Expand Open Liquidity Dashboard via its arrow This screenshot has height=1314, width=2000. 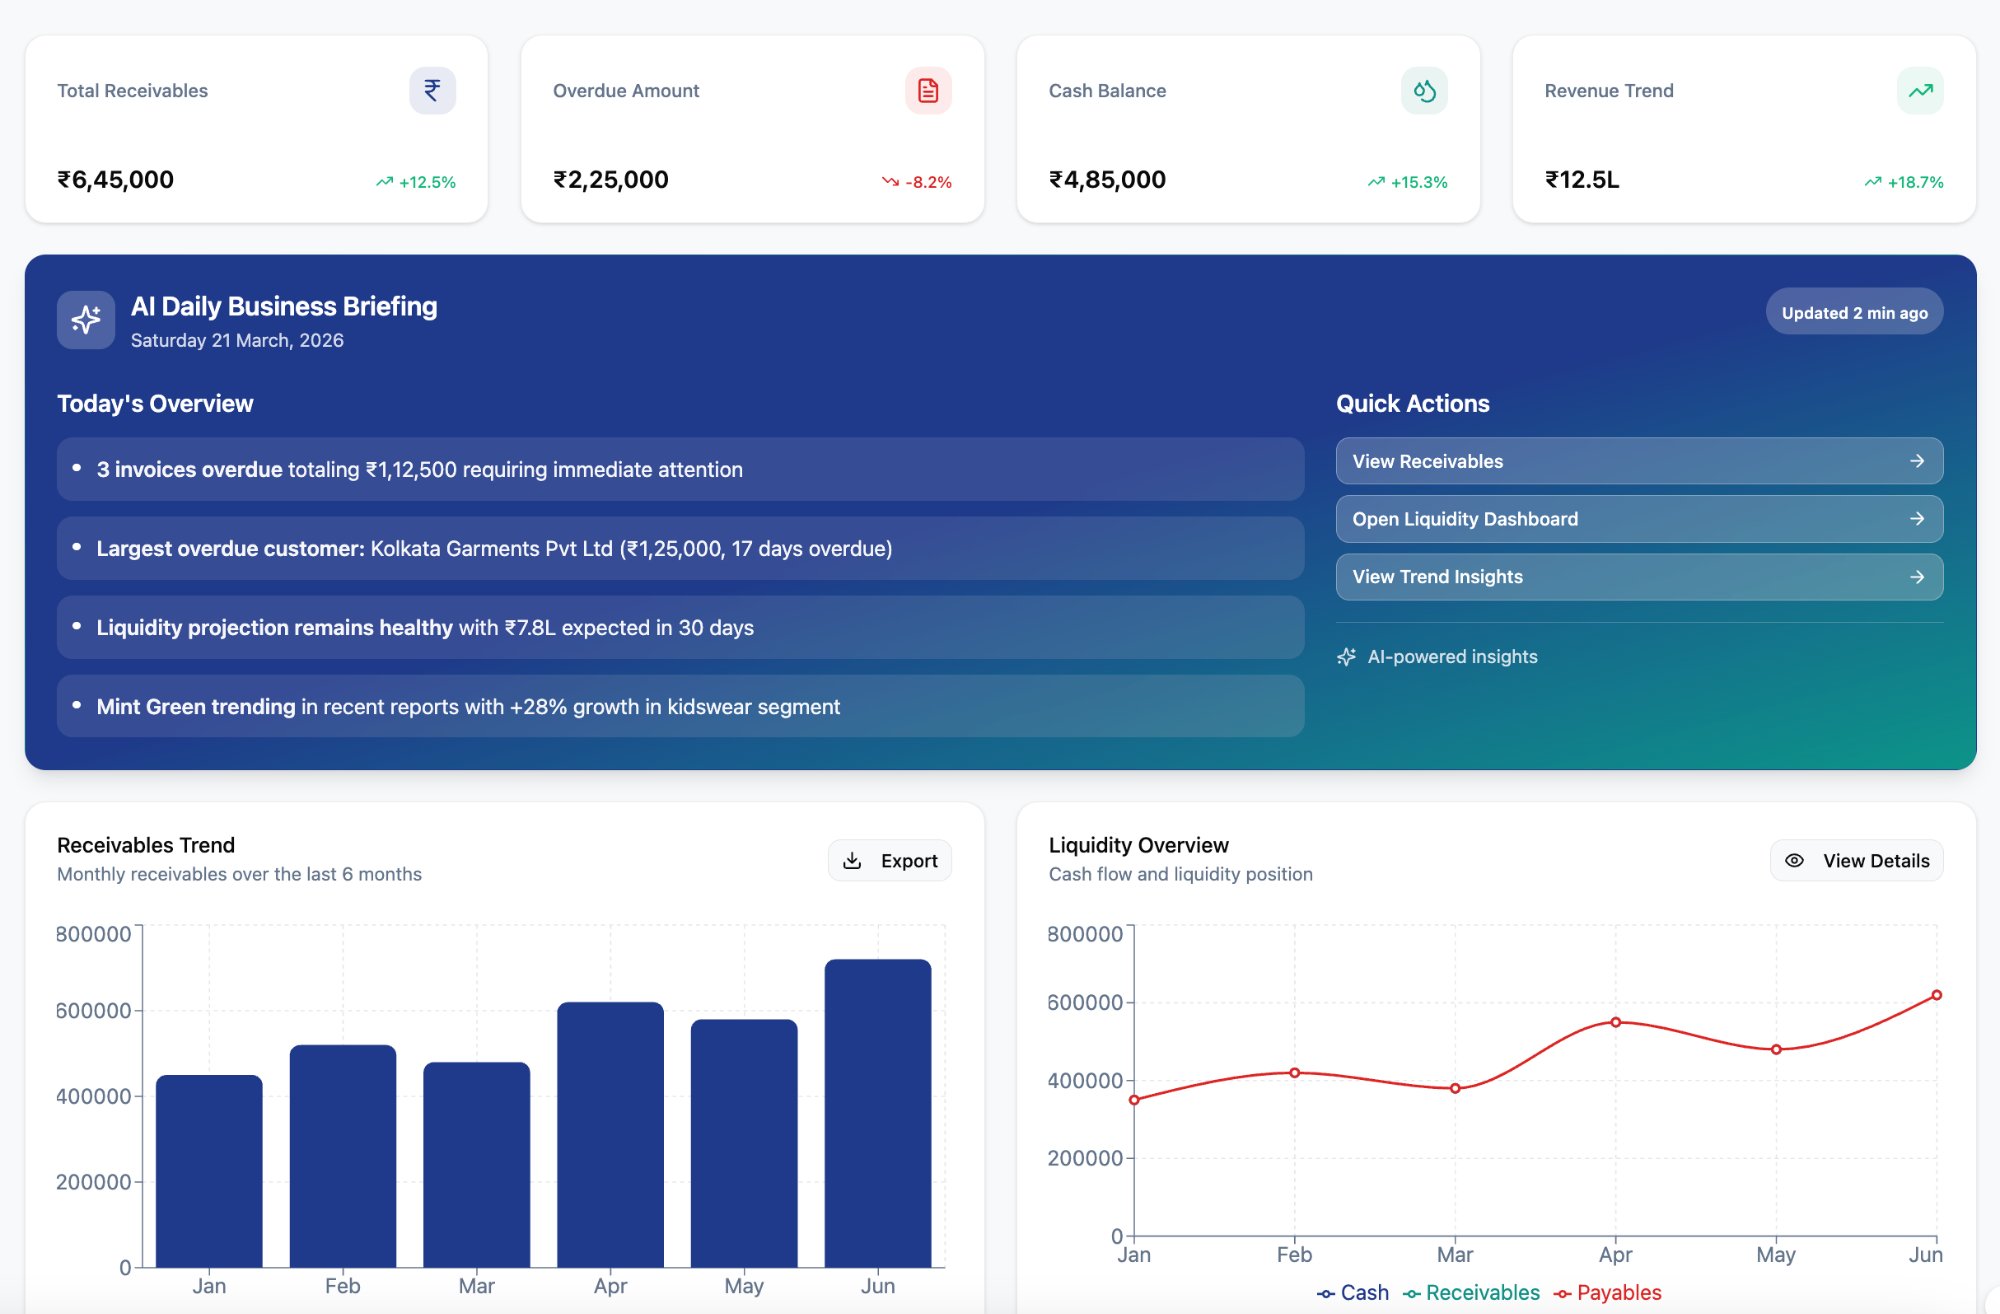pyautogui.click(x=1916, y=519)
